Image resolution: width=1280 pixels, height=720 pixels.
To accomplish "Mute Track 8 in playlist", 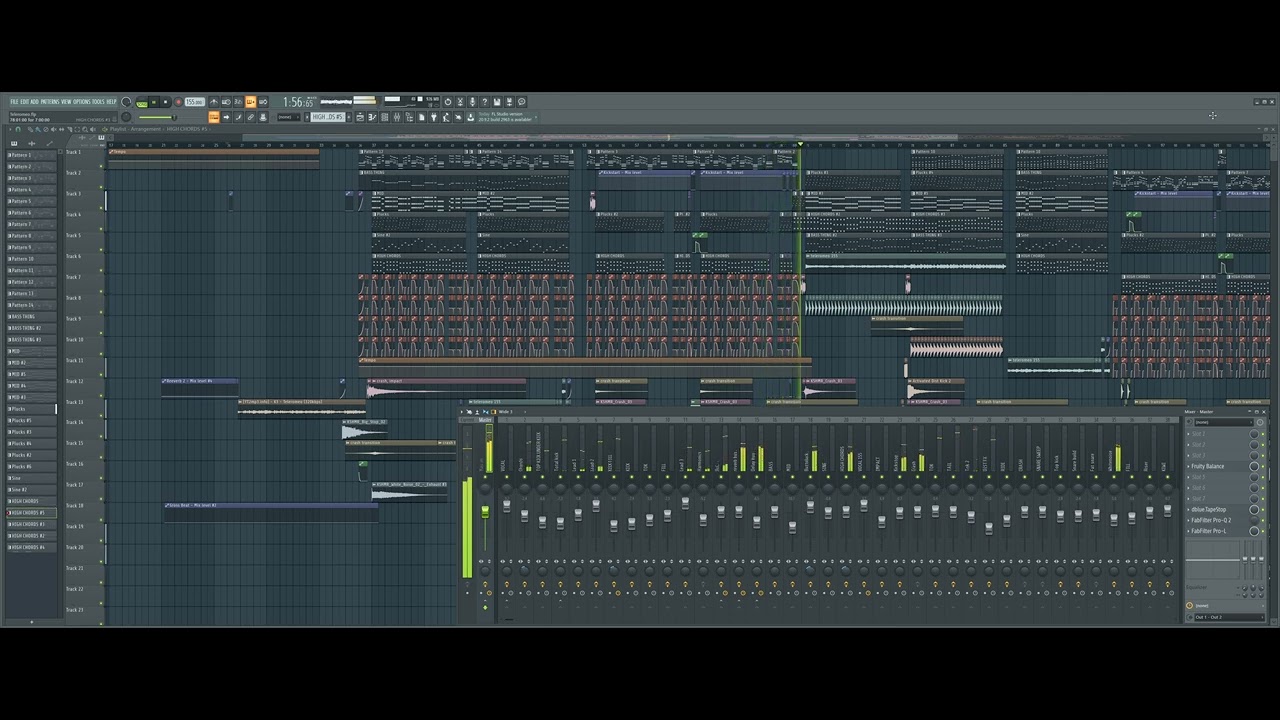I will pos(101,312).
